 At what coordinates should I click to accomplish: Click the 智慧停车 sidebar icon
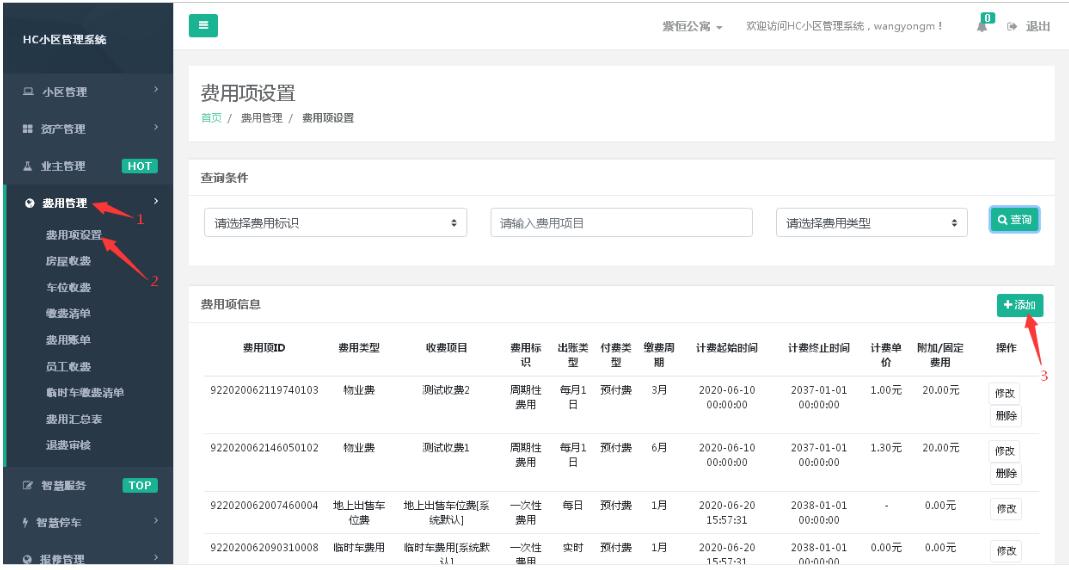coord(27,521)
